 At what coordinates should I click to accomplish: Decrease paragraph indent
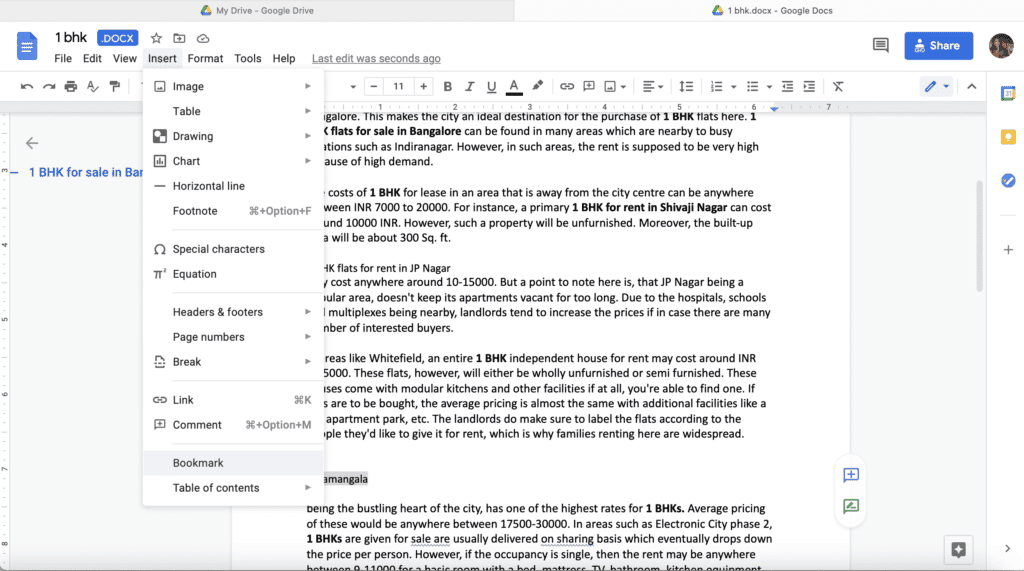(x=788, y=87)
